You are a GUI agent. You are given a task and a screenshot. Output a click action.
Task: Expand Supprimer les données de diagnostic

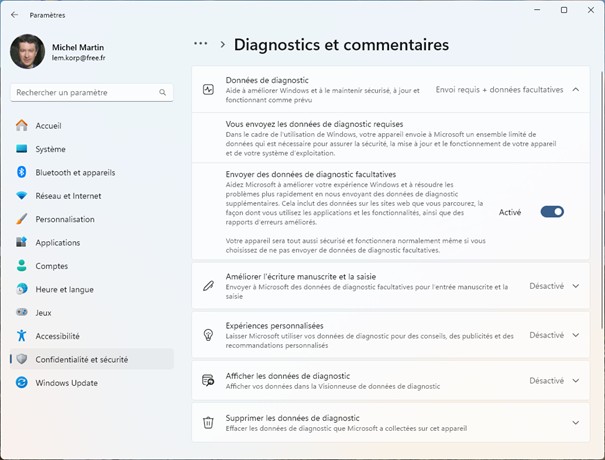pyautogui.click(x=575, y=422)
